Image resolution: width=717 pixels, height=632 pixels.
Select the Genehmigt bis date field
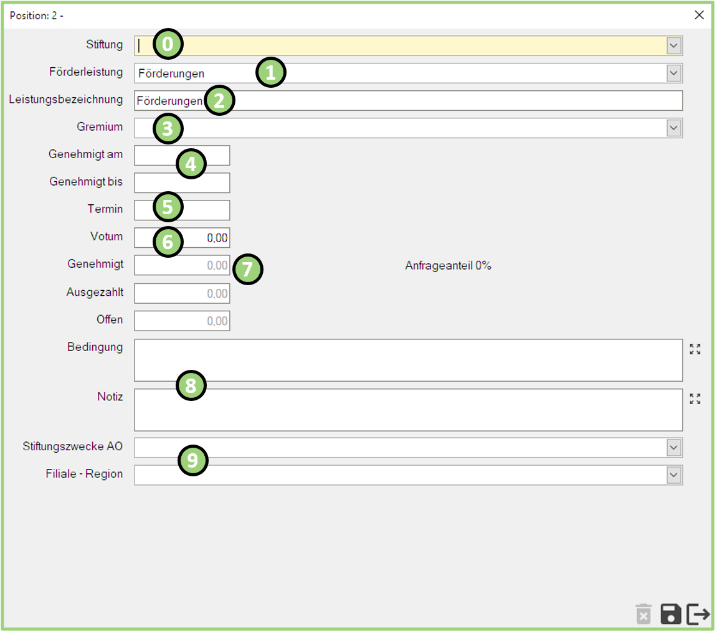coord(182,183)
